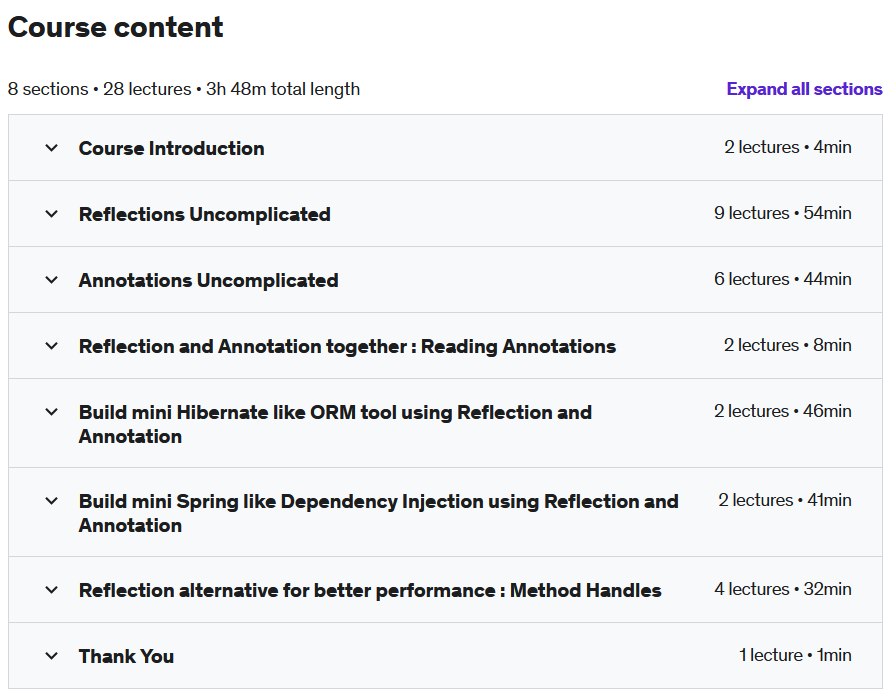
Task: Open Reflection and Annotation together section title
Action: tap(347, 346)
